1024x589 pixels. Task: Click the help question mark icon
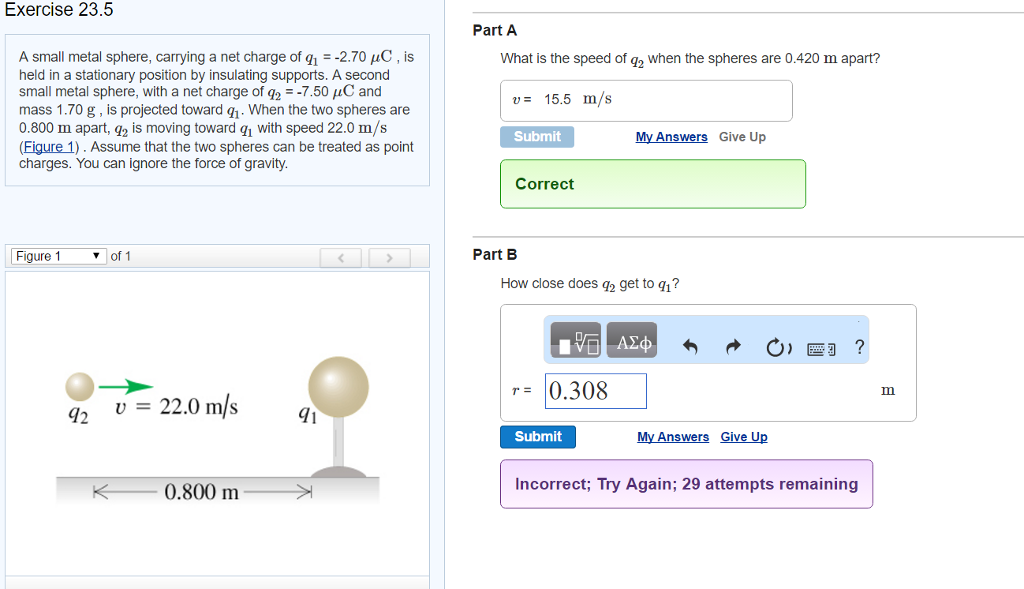pos(858,340)
